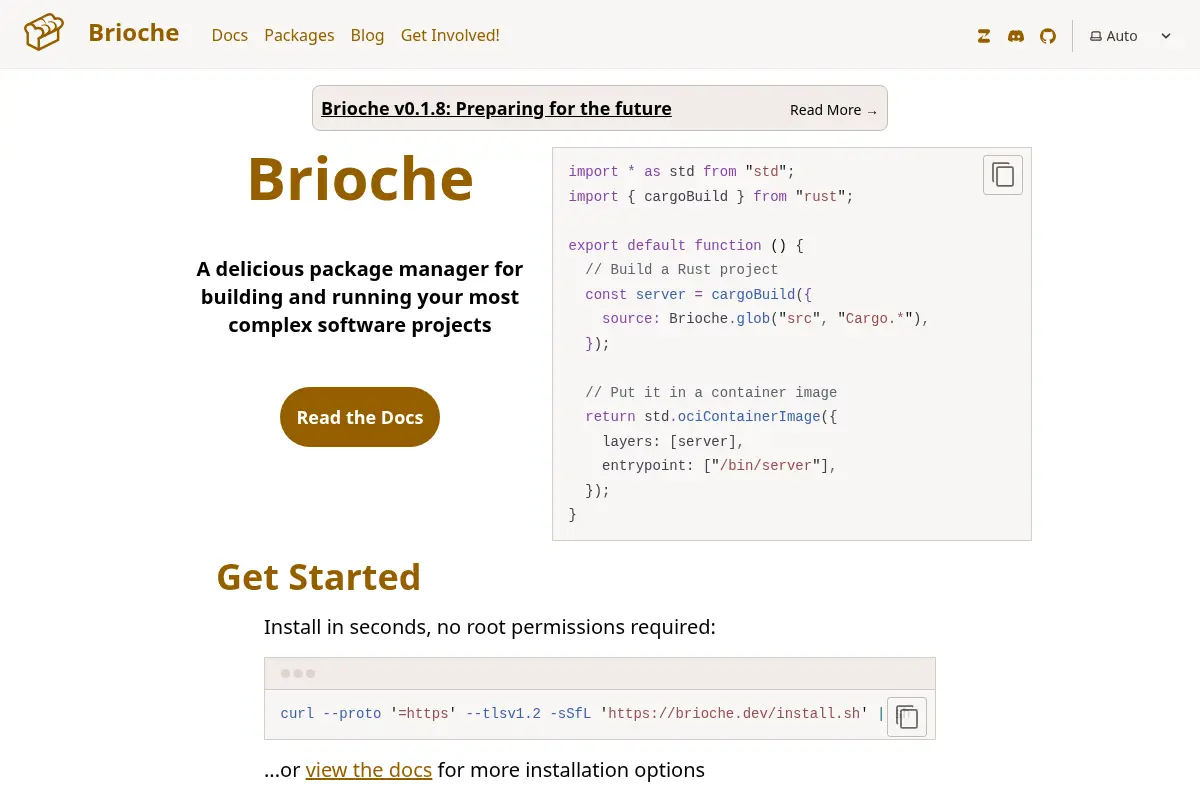Expand the Auto theme dropdown
This screenshot has width=1200, height=800.
[x=1131, y=36]
